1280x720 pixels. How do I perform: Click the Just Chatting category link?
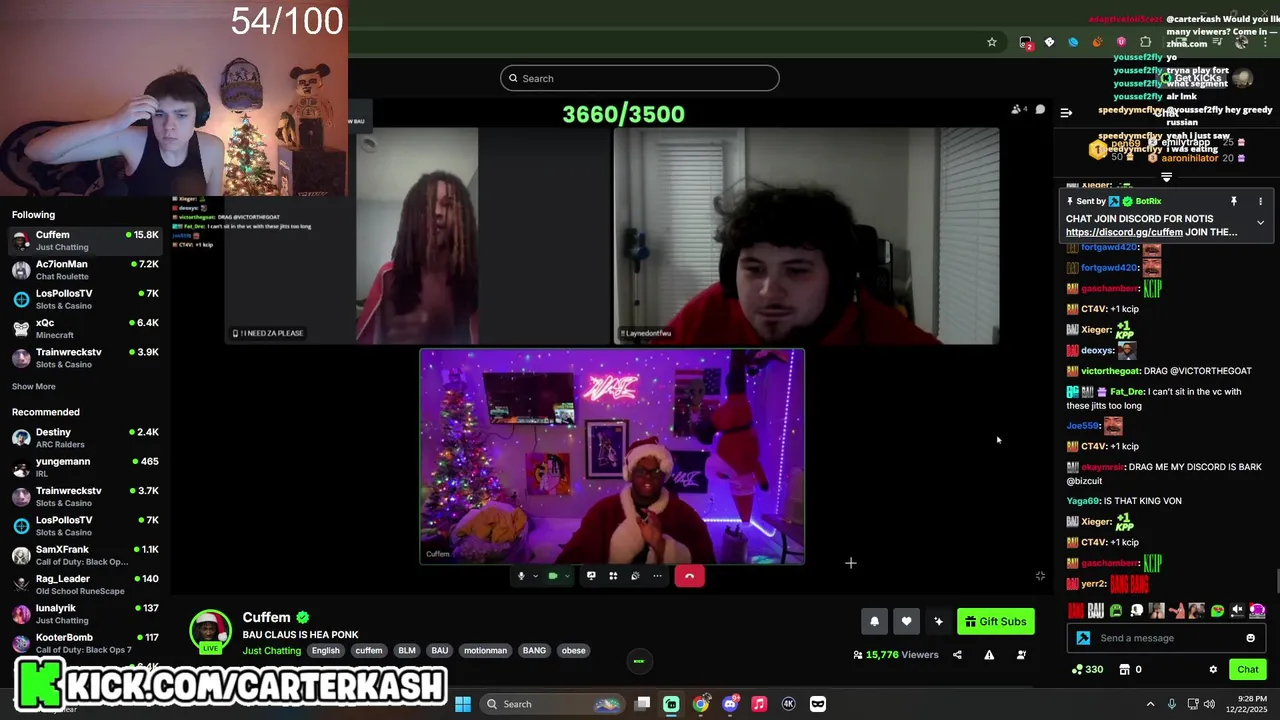click(272, 651)
